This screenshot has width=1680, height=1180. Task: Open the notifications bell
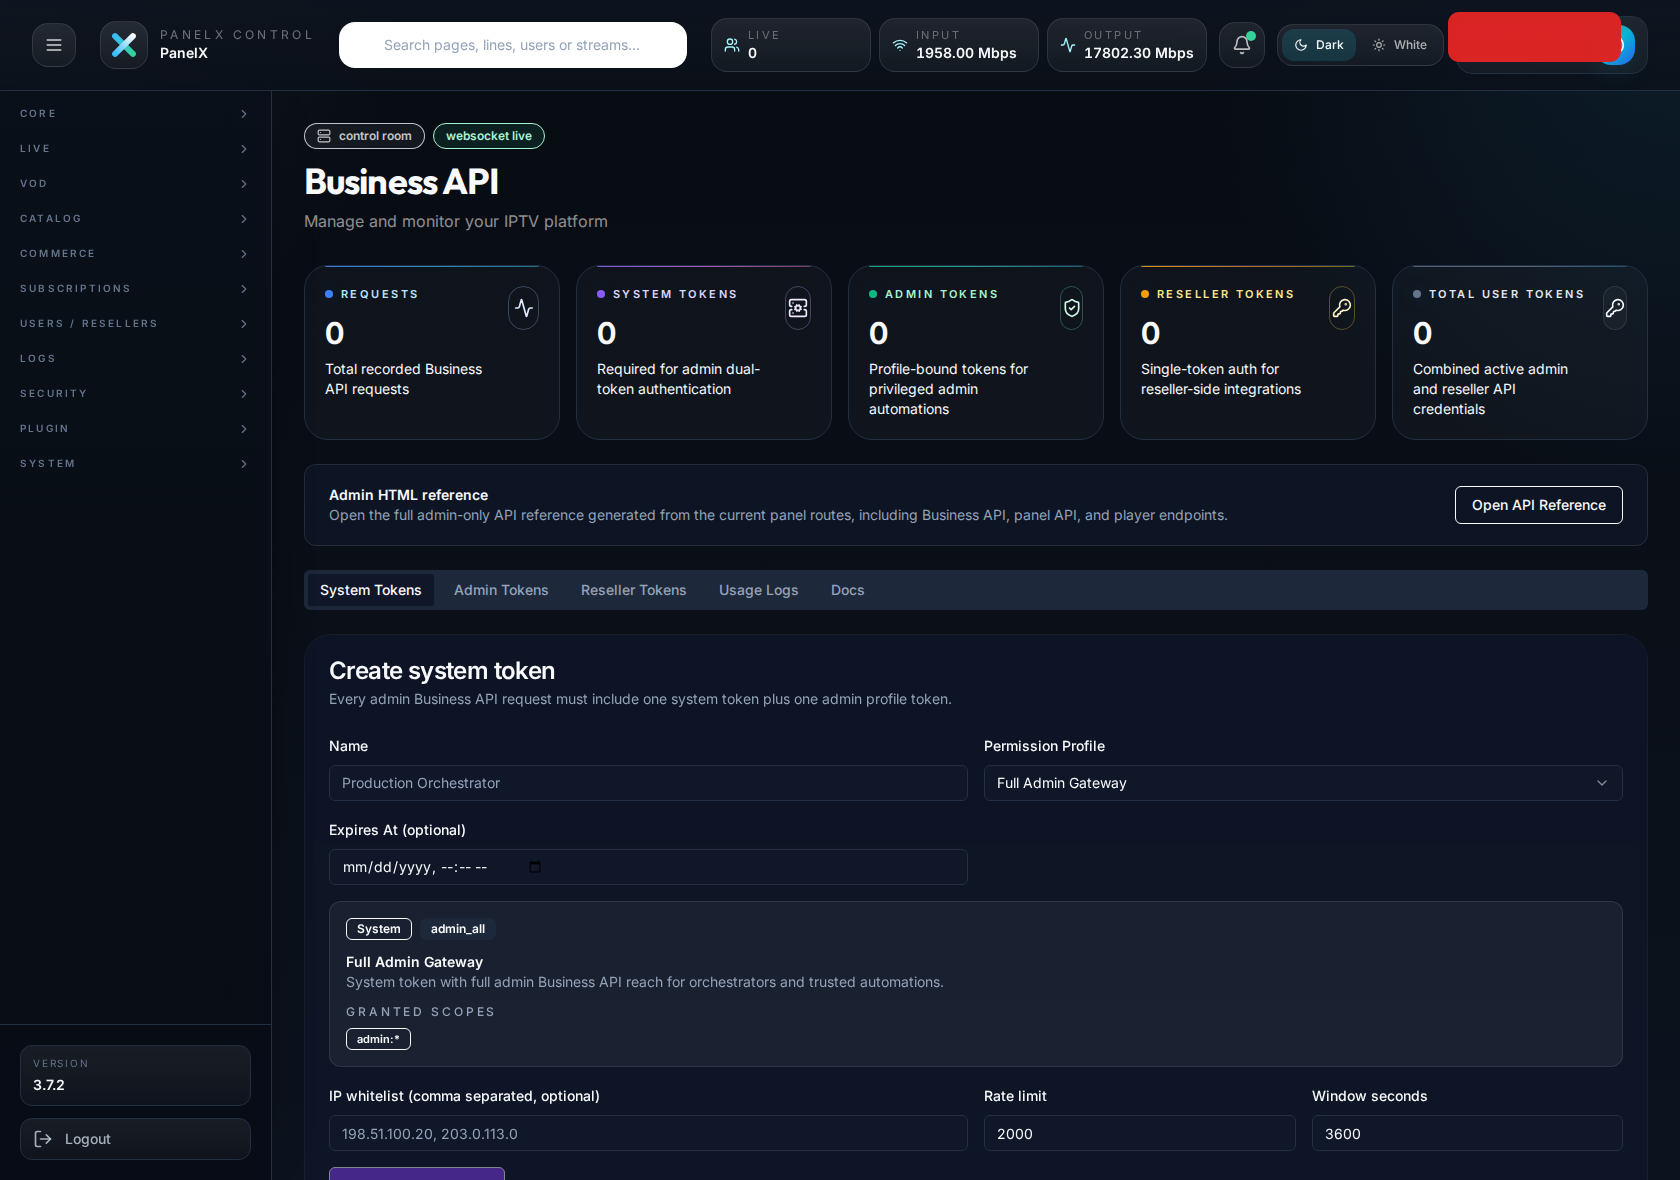click(1241, 44)
